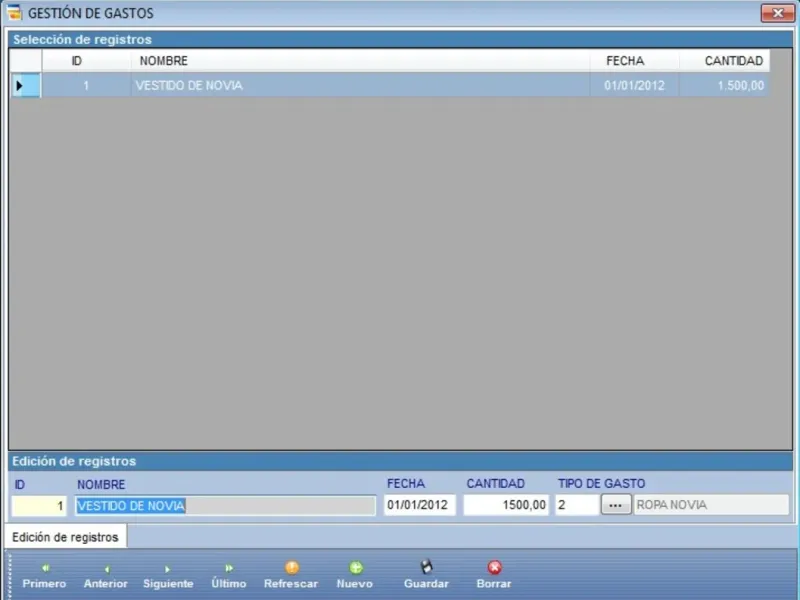Click the TIPO DE GASTO code field

[x=577, y=505]
